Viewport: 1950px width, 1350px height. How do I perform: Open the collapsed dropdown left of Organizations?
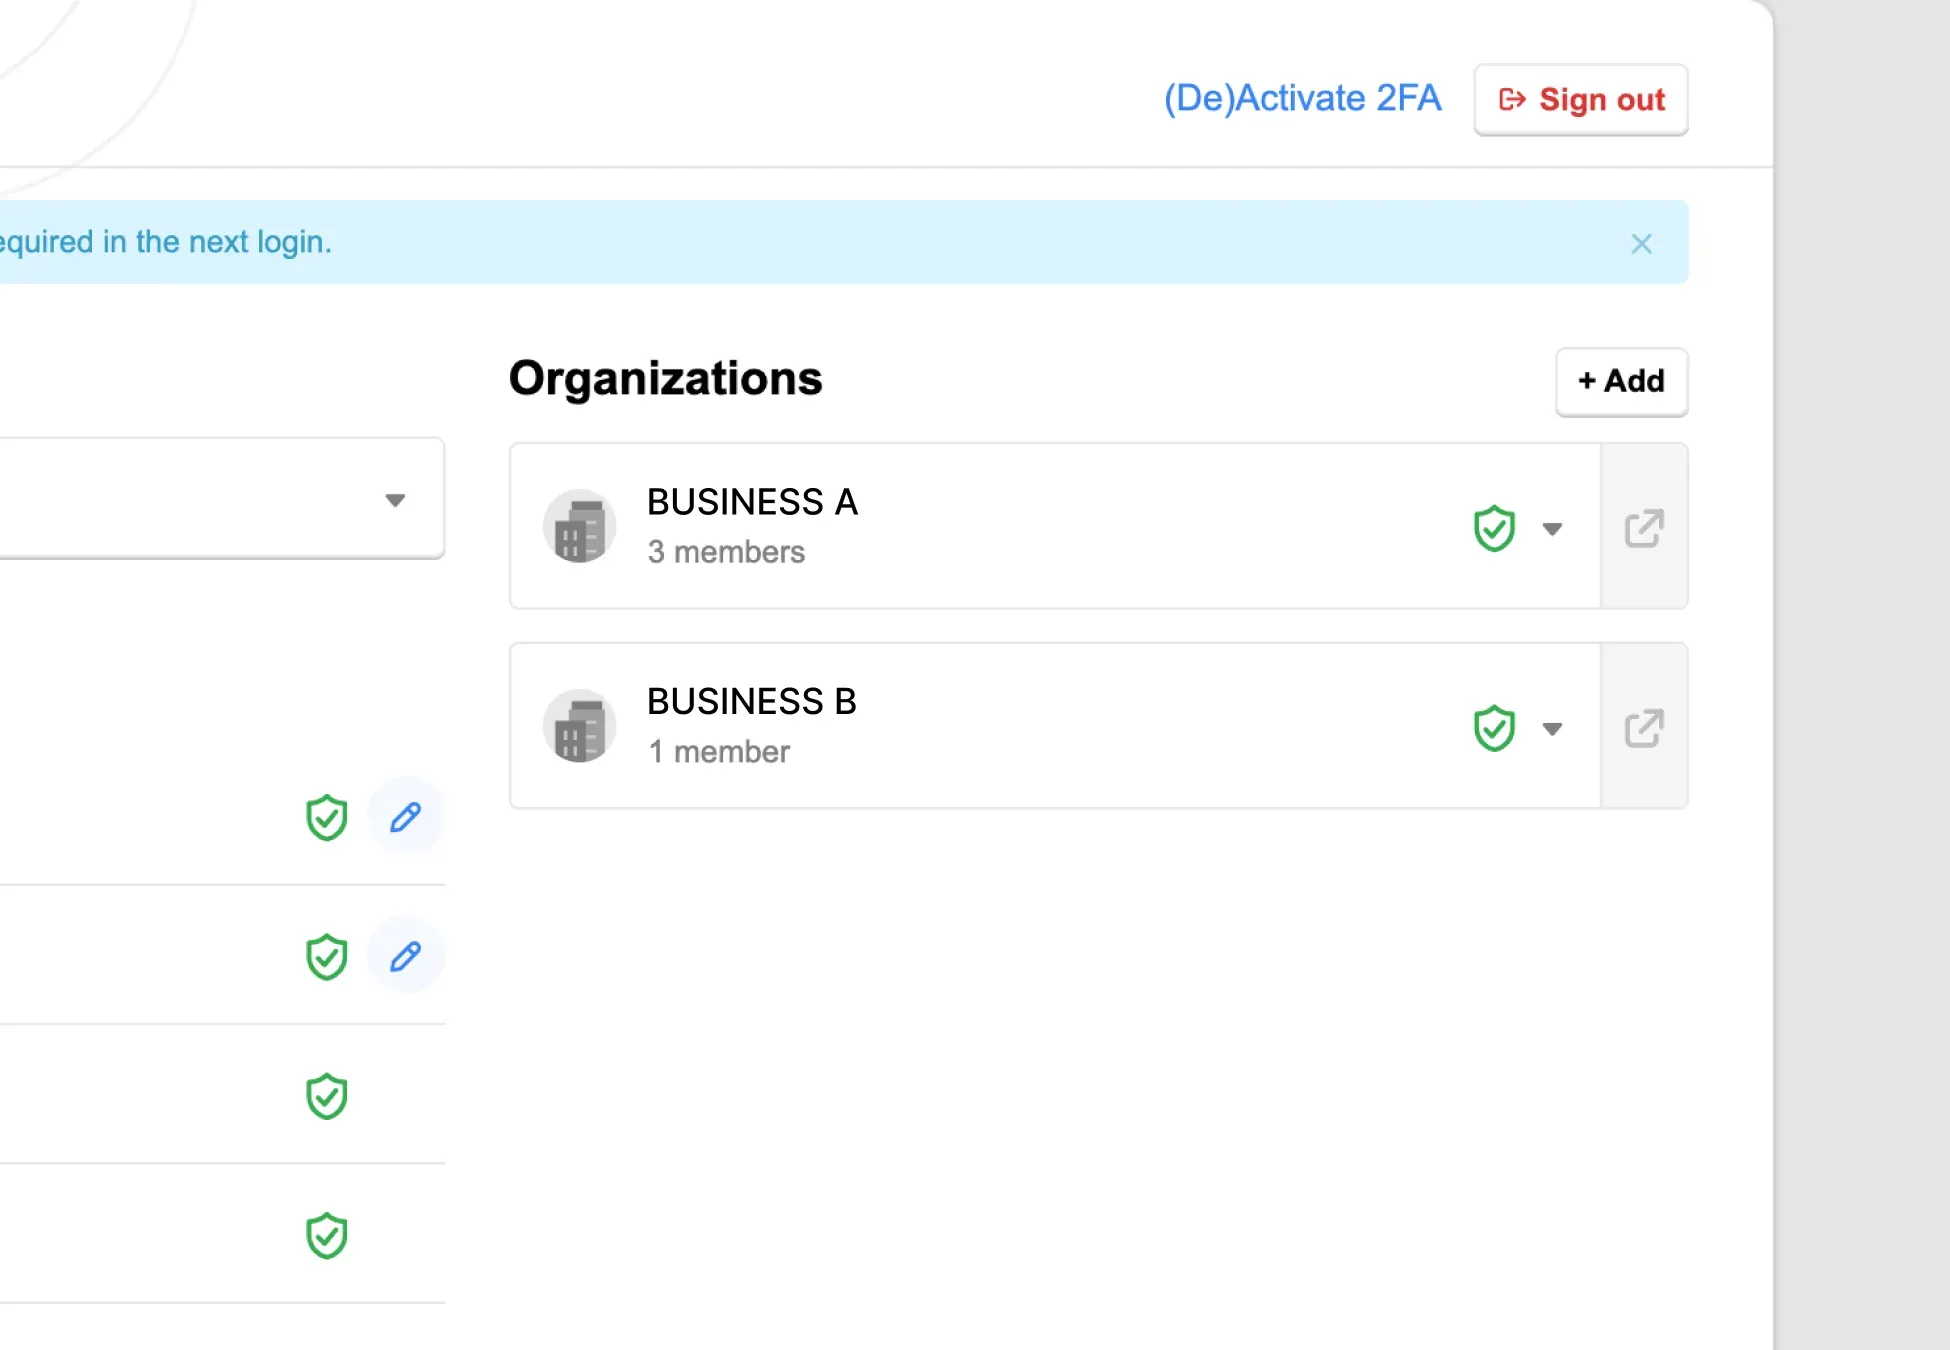[396, 499]
